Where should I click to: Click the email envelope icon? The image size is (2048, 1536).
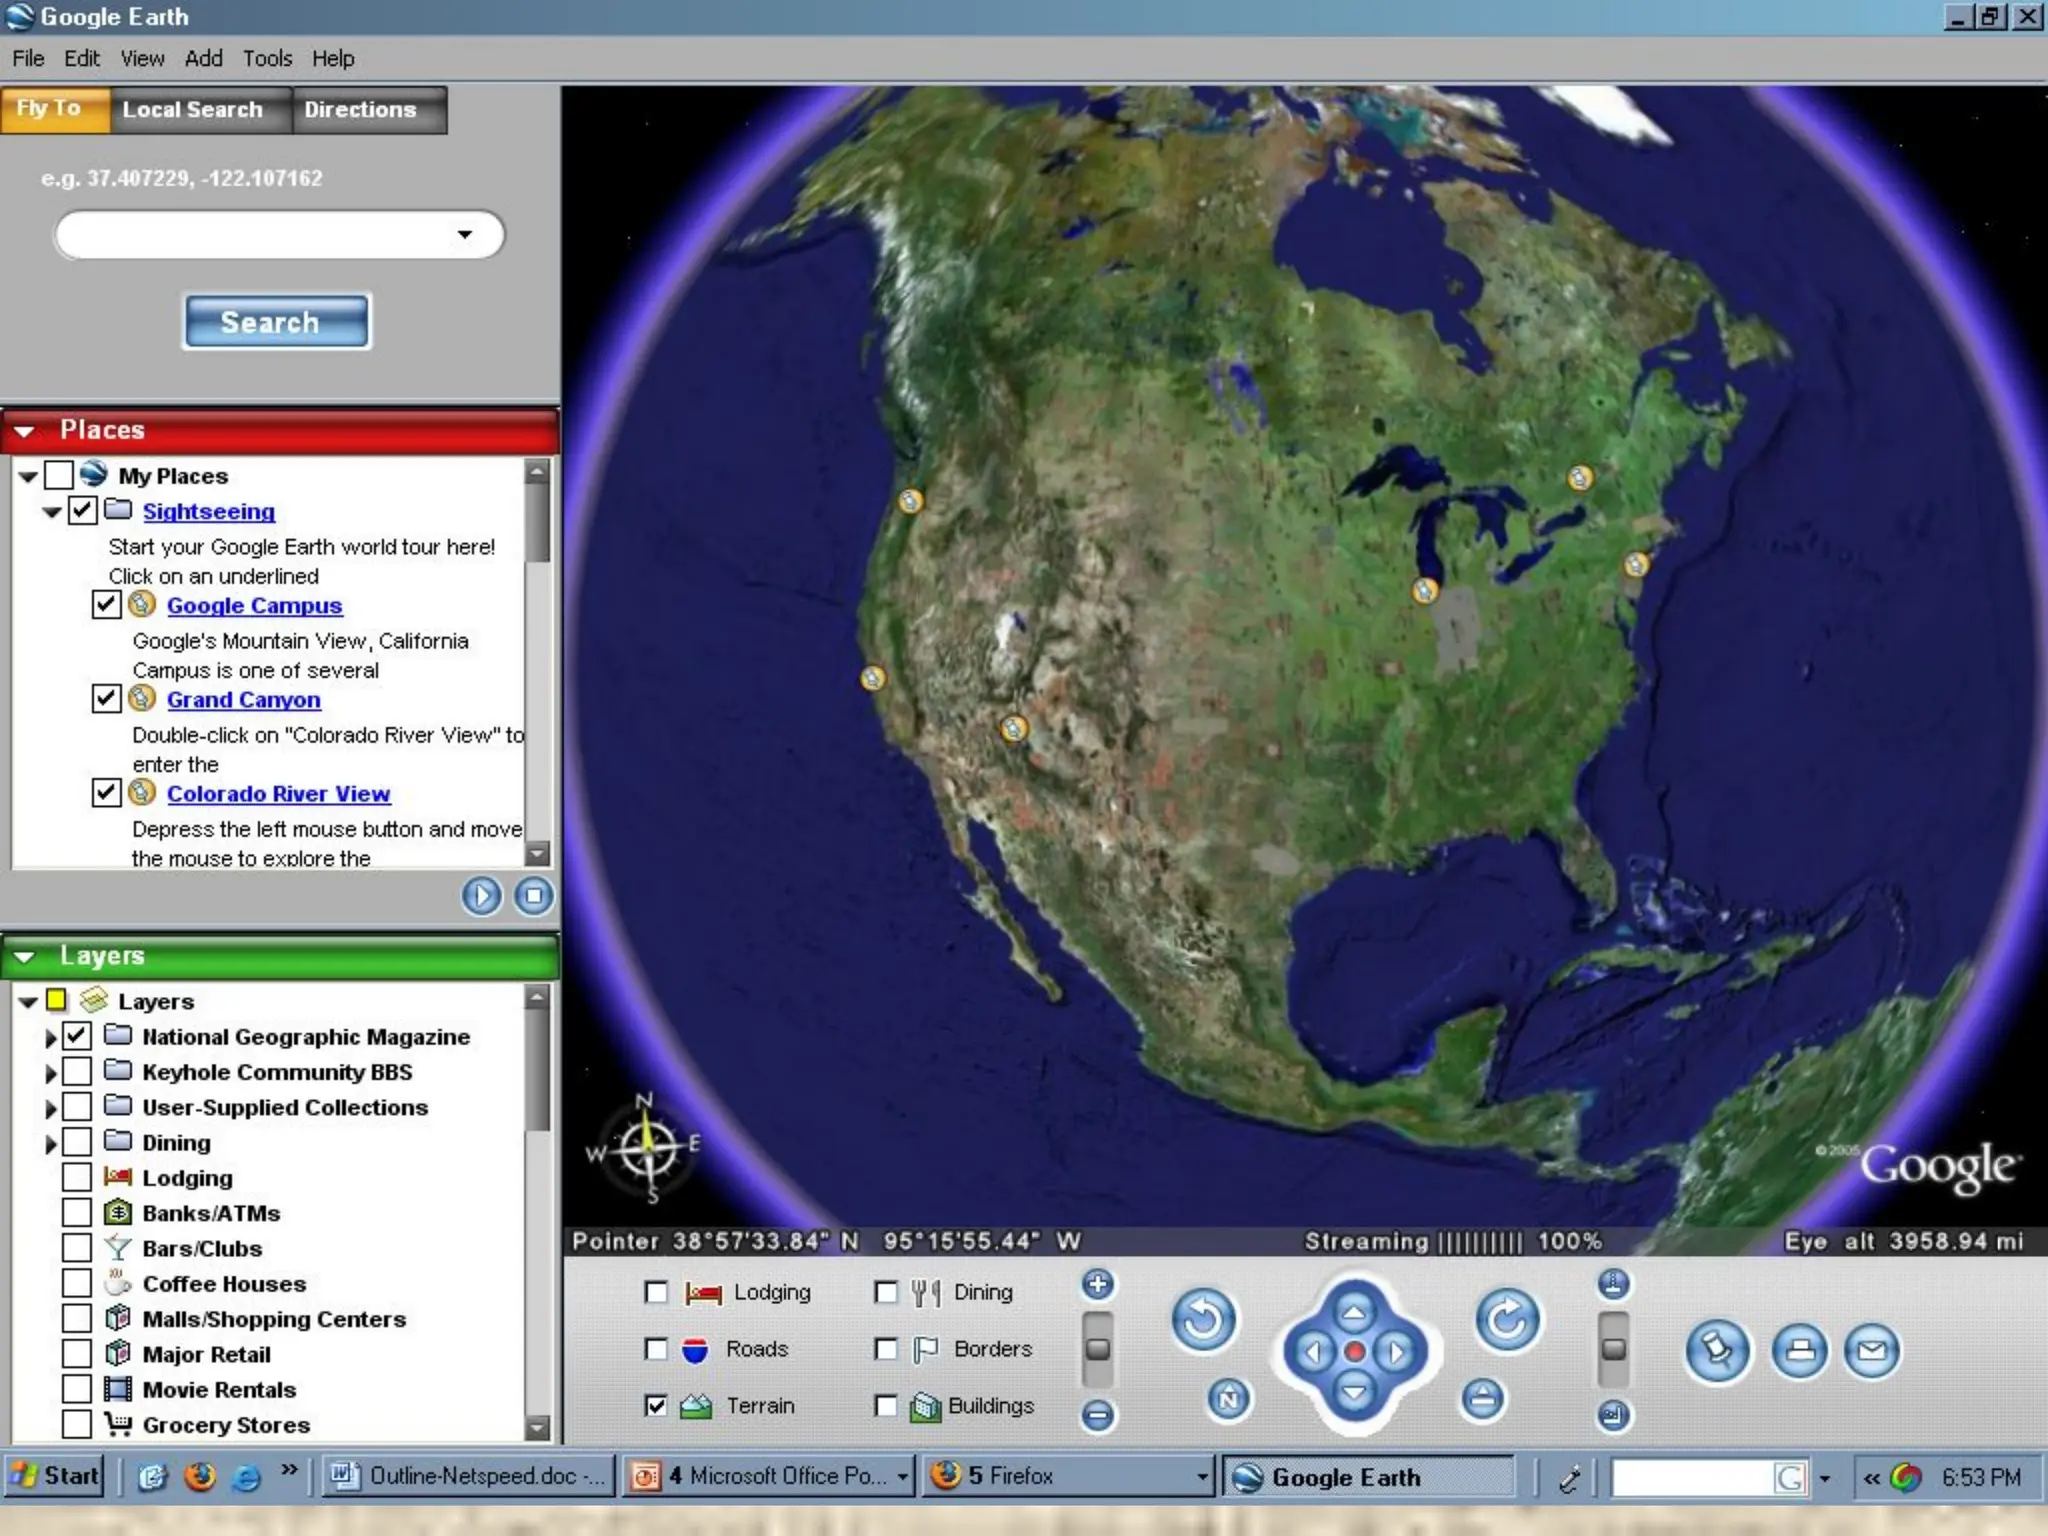1871,1351
